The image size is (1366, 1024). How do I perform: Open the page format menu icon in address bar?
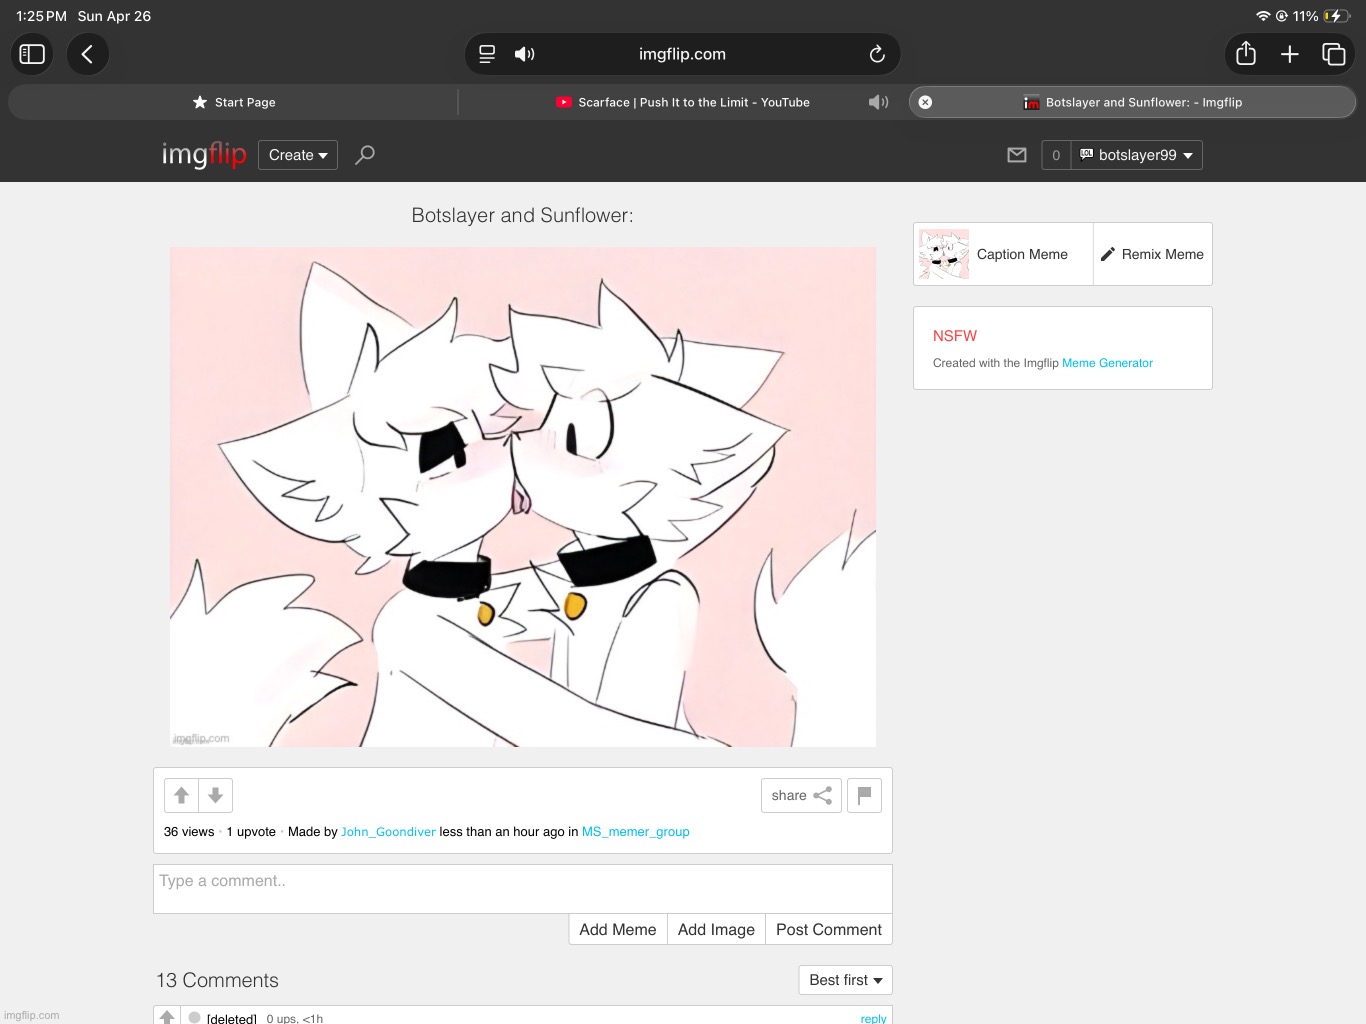coord(487,54)
